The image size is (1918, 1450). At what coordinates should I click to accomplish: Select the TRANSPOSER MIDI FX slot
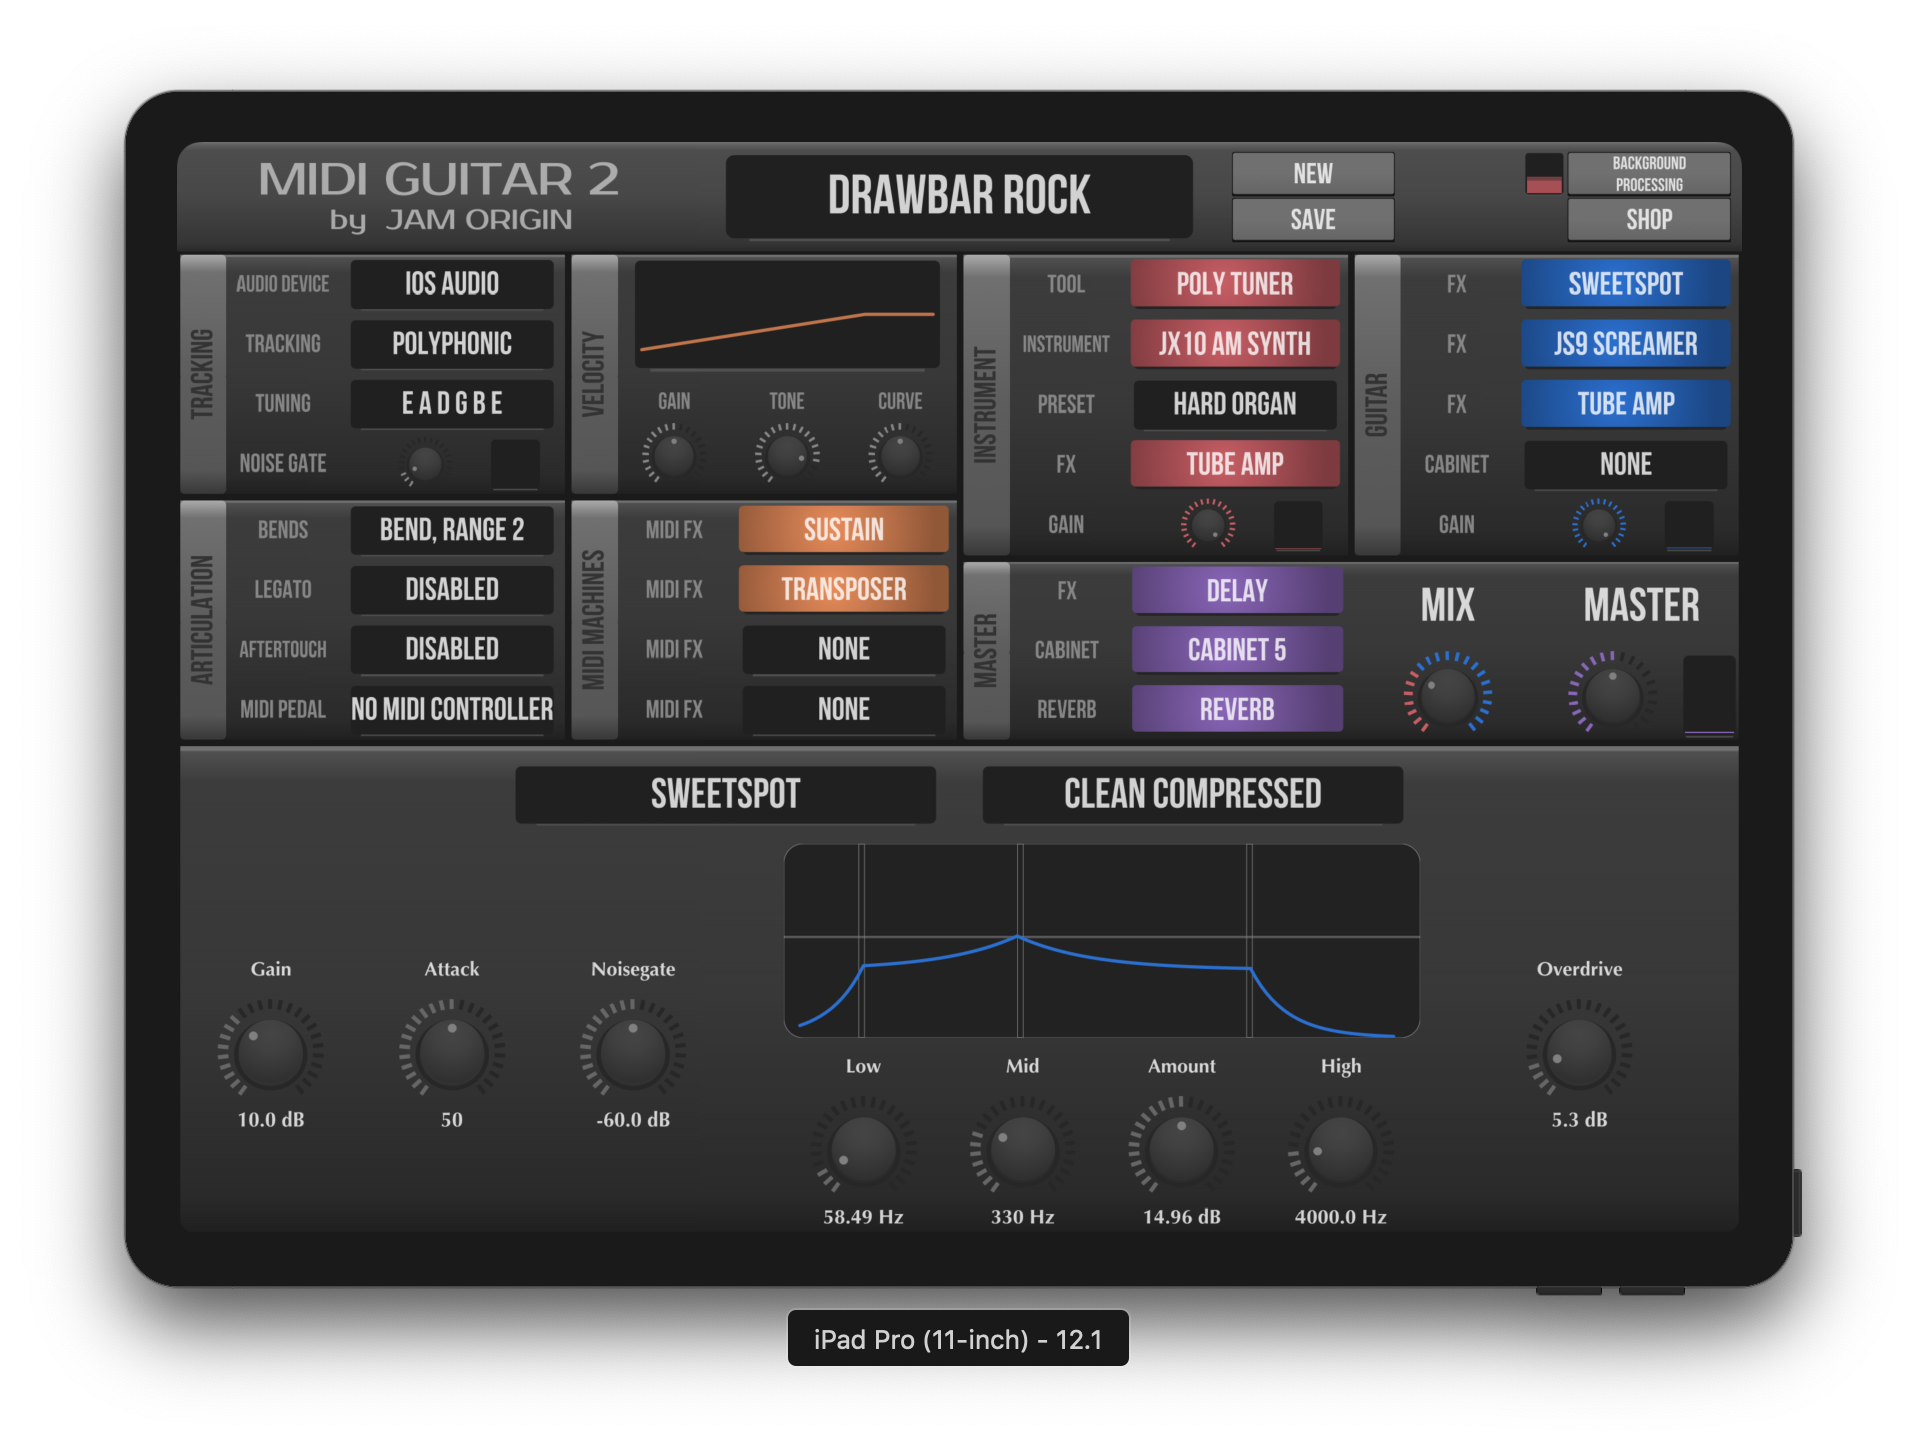pos(844,590)
